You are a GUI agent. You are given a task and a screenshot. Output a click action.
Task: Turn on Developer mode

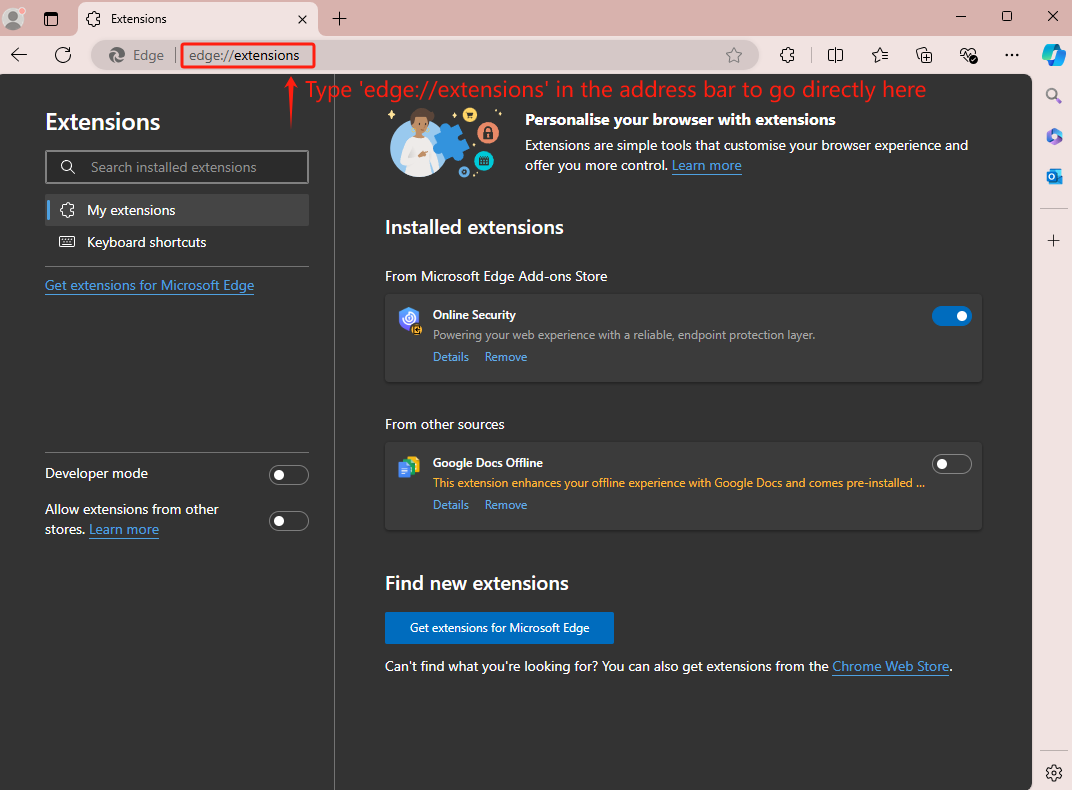click(289, 475)
